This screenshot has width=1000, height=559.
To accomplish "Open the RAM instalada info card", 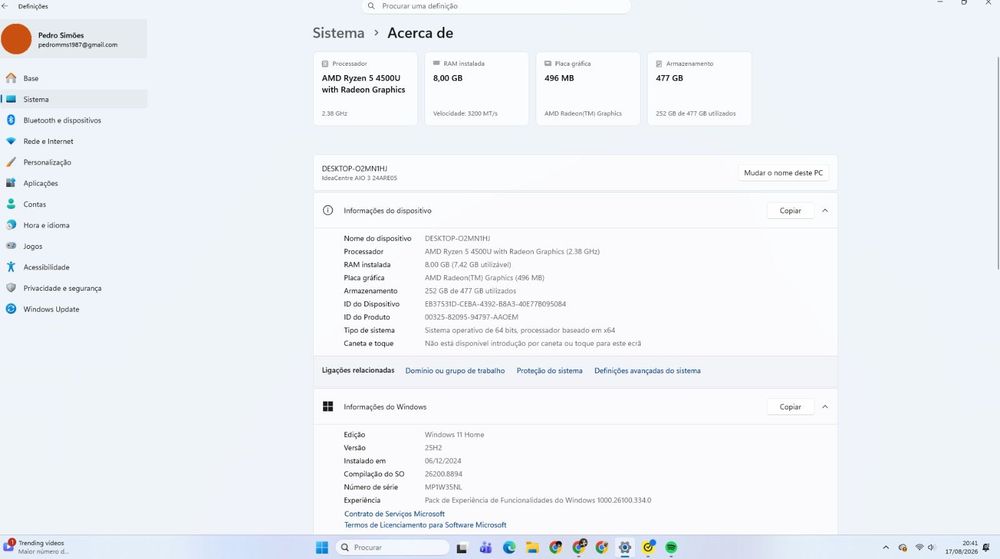I will 476,89.
